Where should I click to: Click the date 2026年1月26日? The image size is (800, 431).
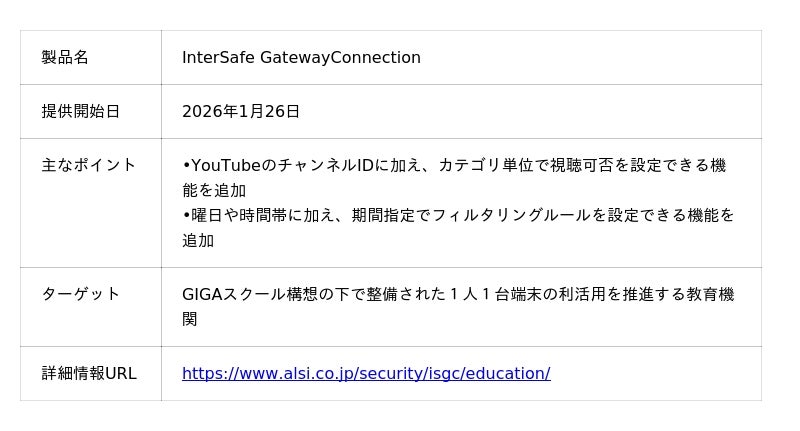pos(240,112)
